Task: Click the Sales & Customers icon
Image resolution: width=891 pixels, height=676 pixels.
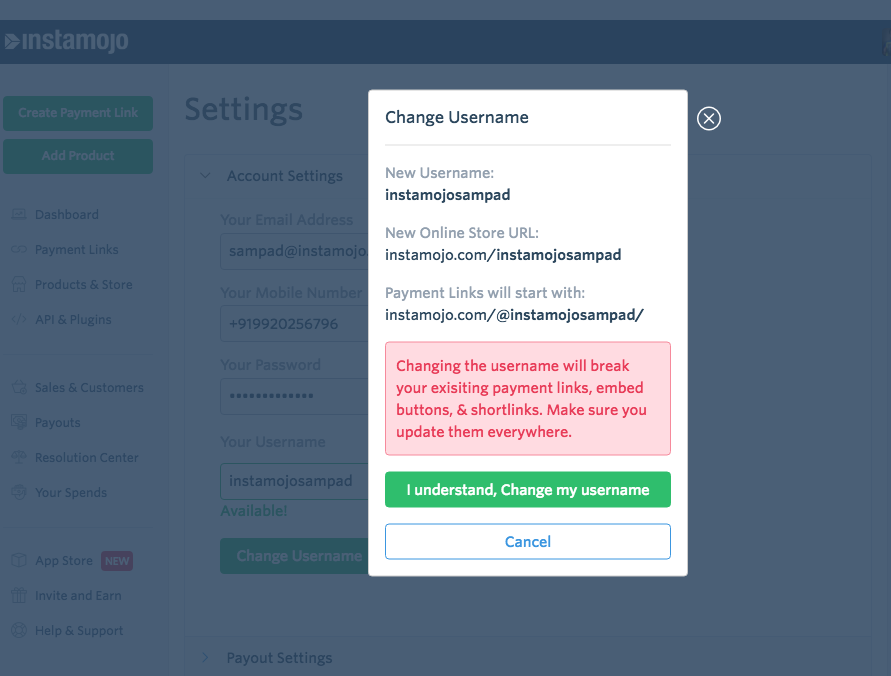Action: (18, 388)
